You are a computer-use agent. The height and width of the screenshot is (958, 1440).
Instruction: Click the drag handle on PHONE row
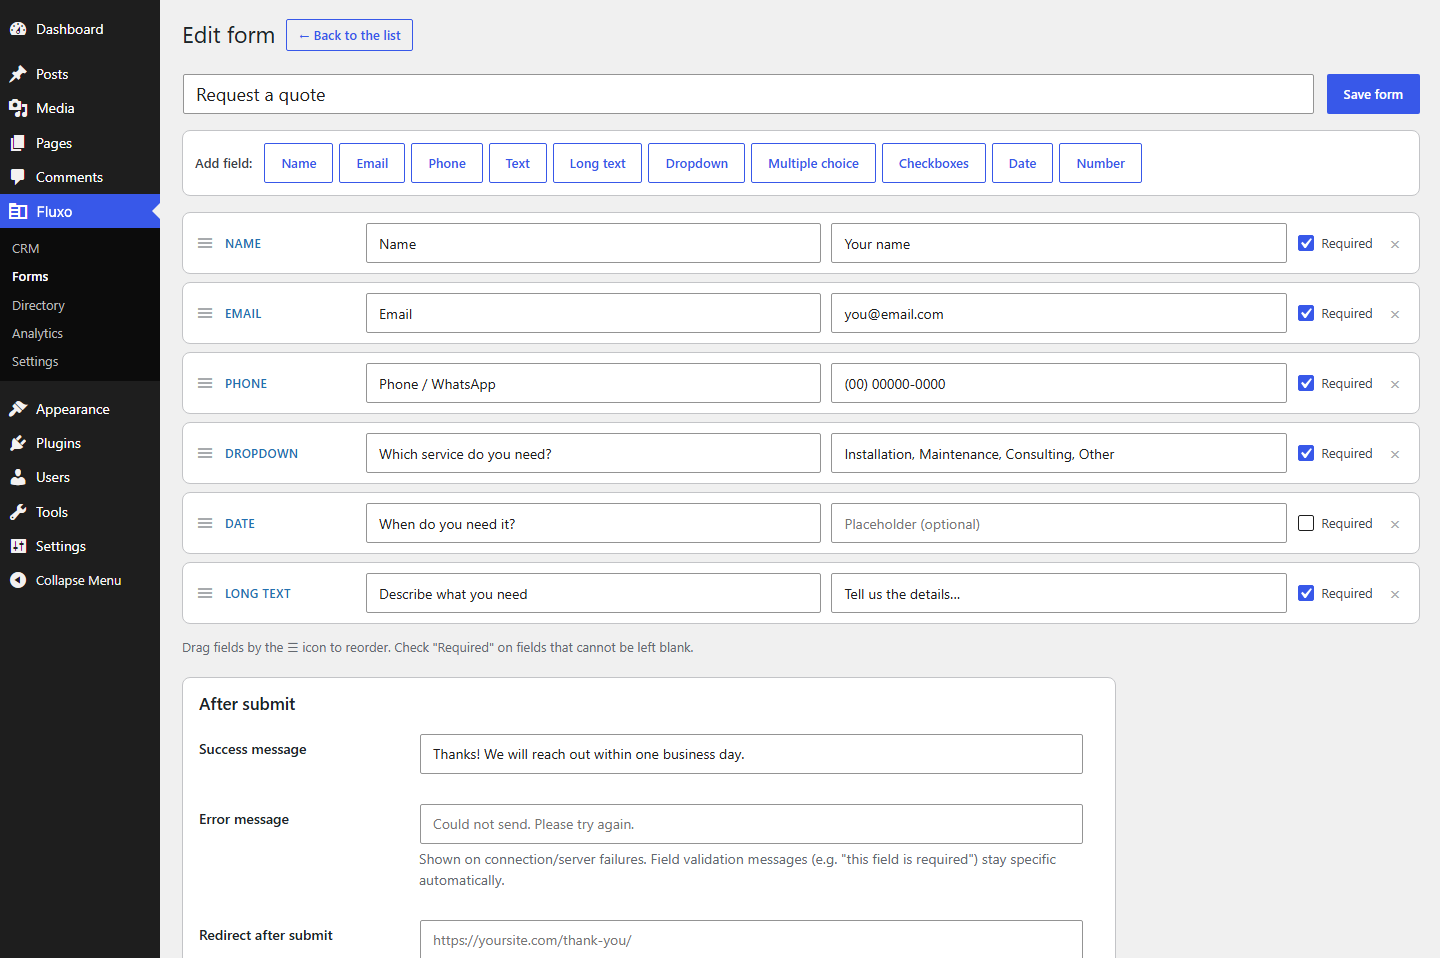click(205, 383)
